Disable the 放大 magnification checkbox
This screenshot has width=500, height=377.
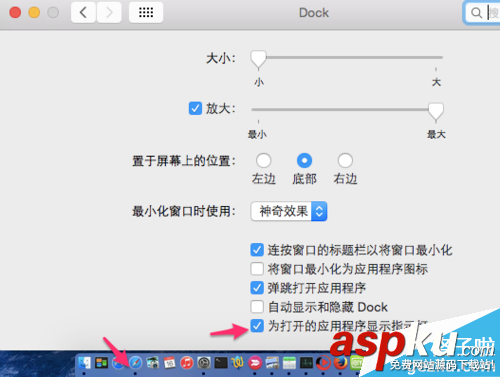(195, 109)
